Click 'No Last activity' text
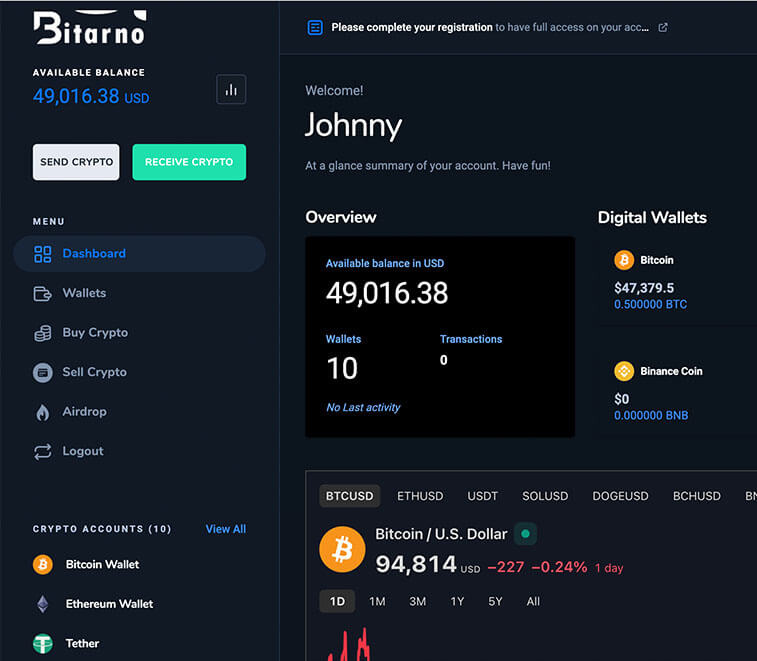The width and height of the screenshot is (757, 661). pyautogui.click(x=363, y=408)
